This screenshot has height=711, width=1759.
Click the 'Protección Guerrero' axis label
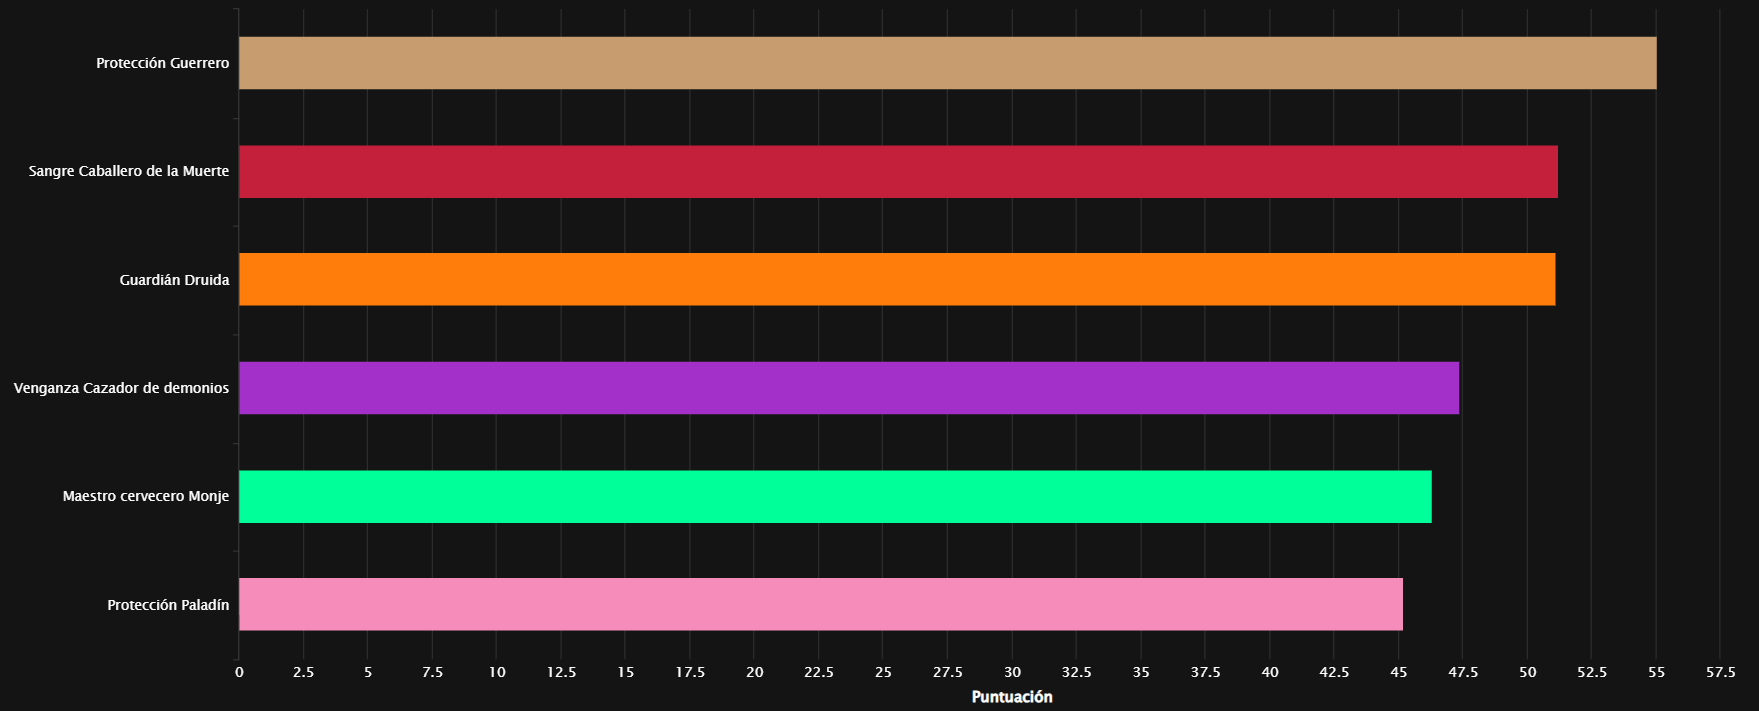163,63
